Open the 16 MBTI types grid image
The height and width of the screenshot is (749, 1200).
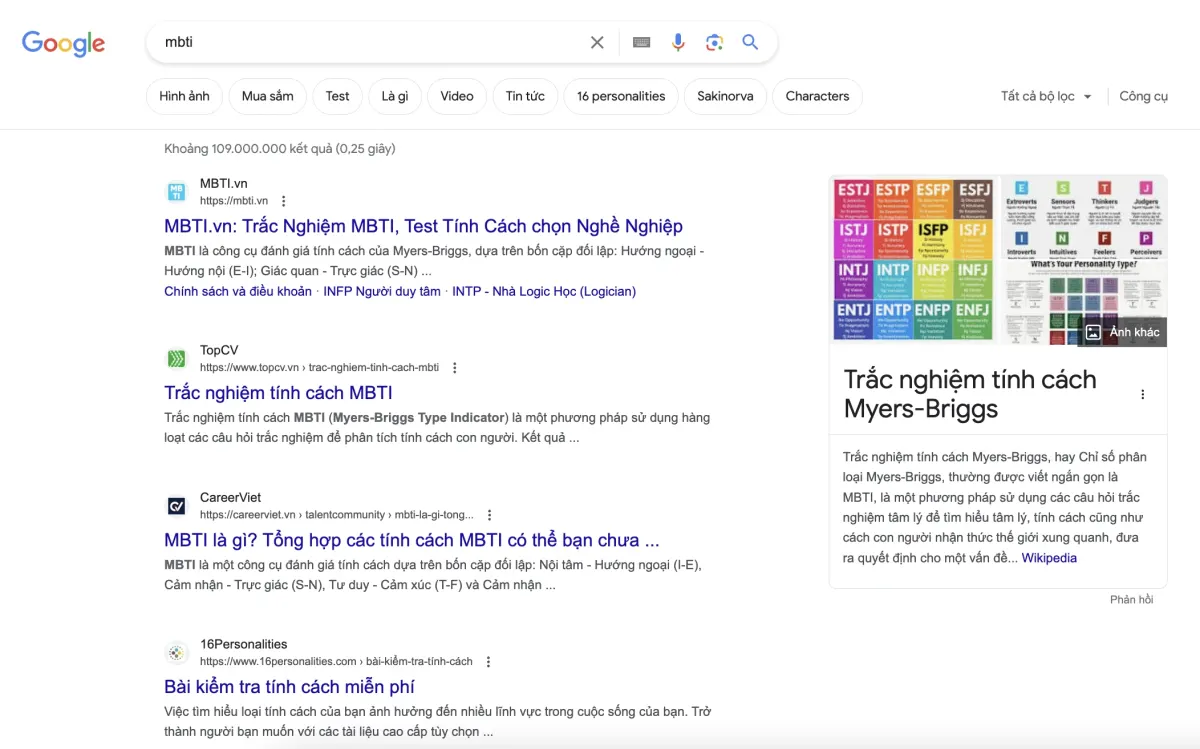[914, 261]
